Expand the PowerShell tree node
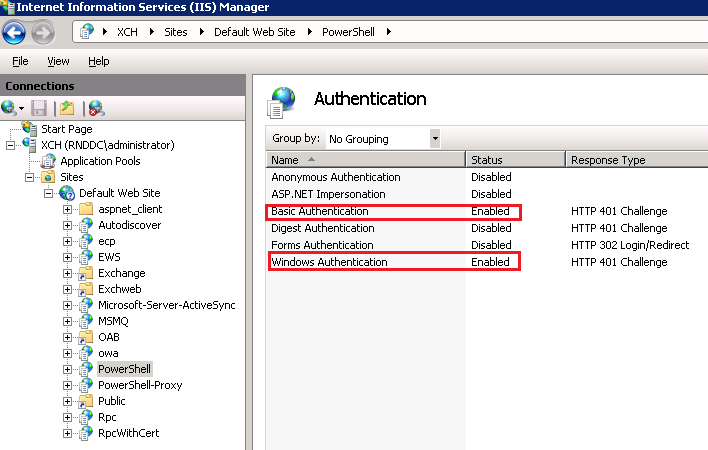Viewport: 708px width, 450px height. click(67, 369)
